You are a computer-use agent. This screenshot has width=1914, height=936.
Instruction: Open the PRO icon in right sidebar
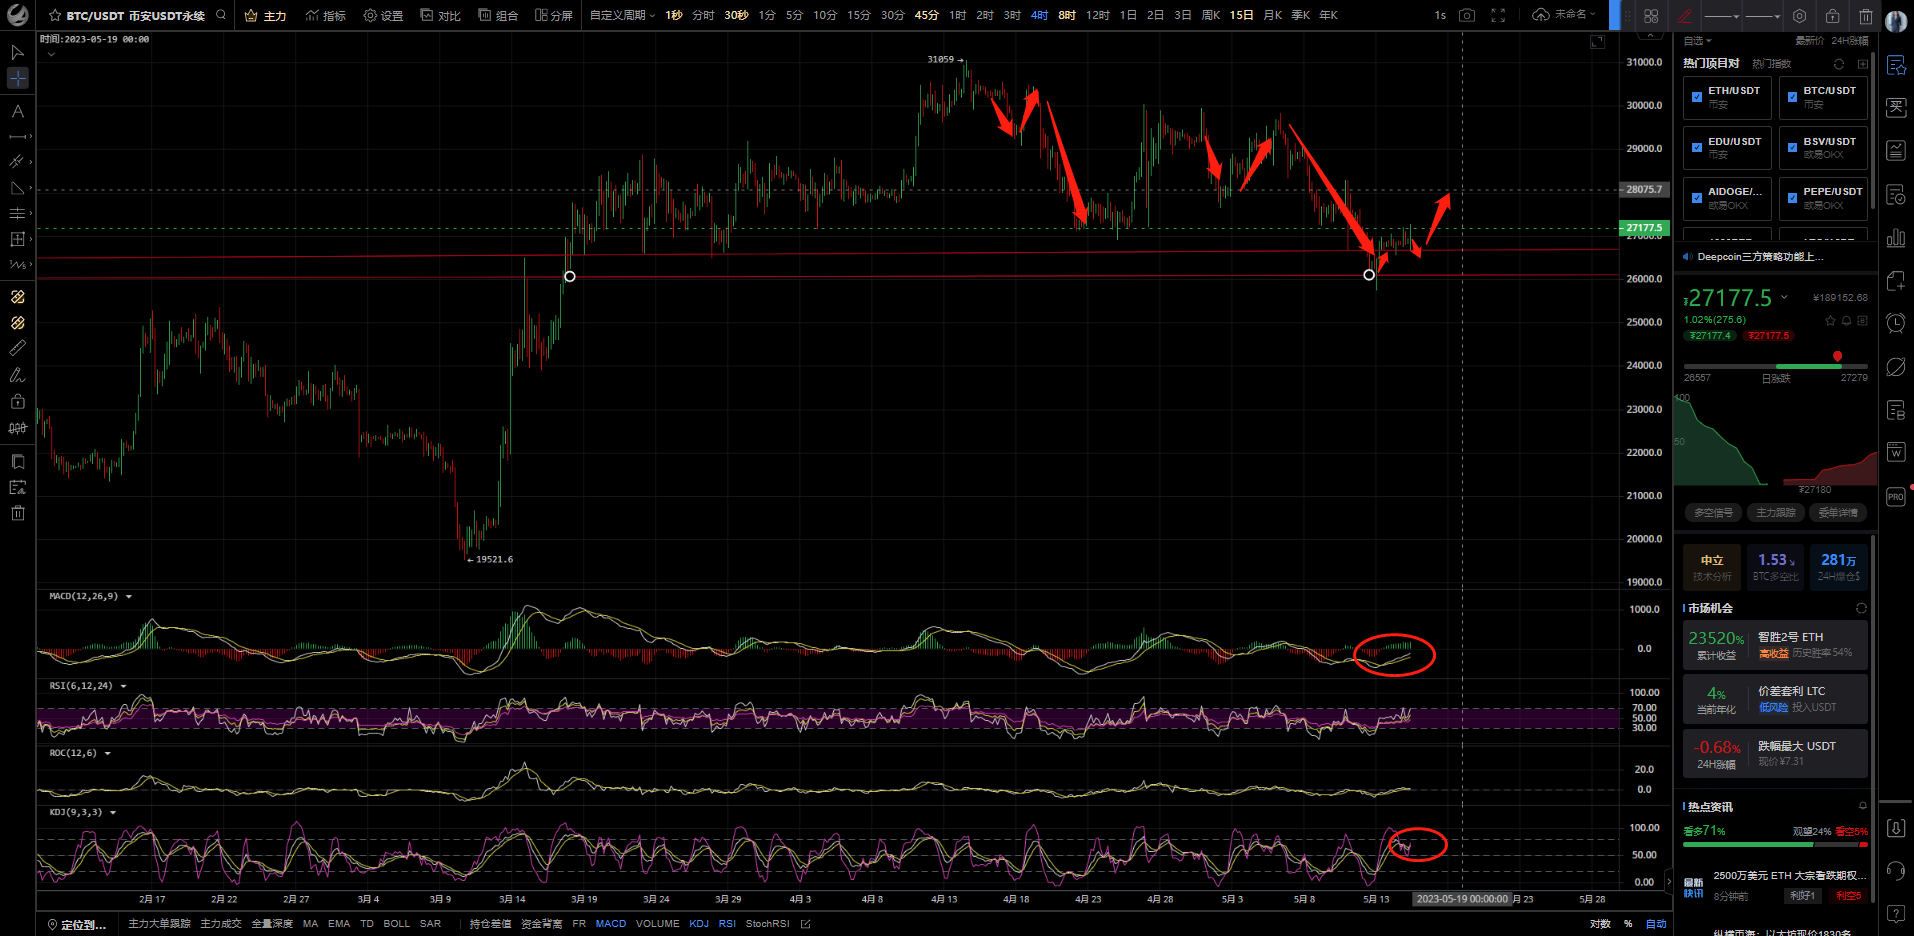click(x=1896, y=496)
